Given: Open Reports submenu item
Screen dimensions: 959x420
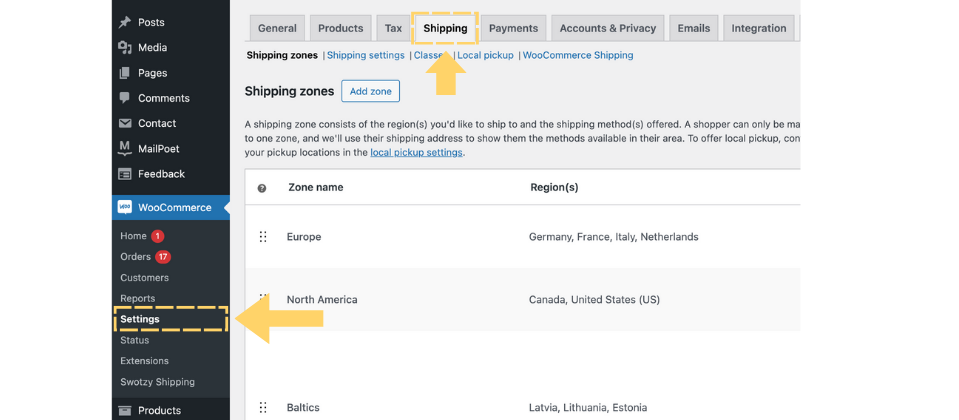Looking at the screenshot, I should click(x=138, y=298).
